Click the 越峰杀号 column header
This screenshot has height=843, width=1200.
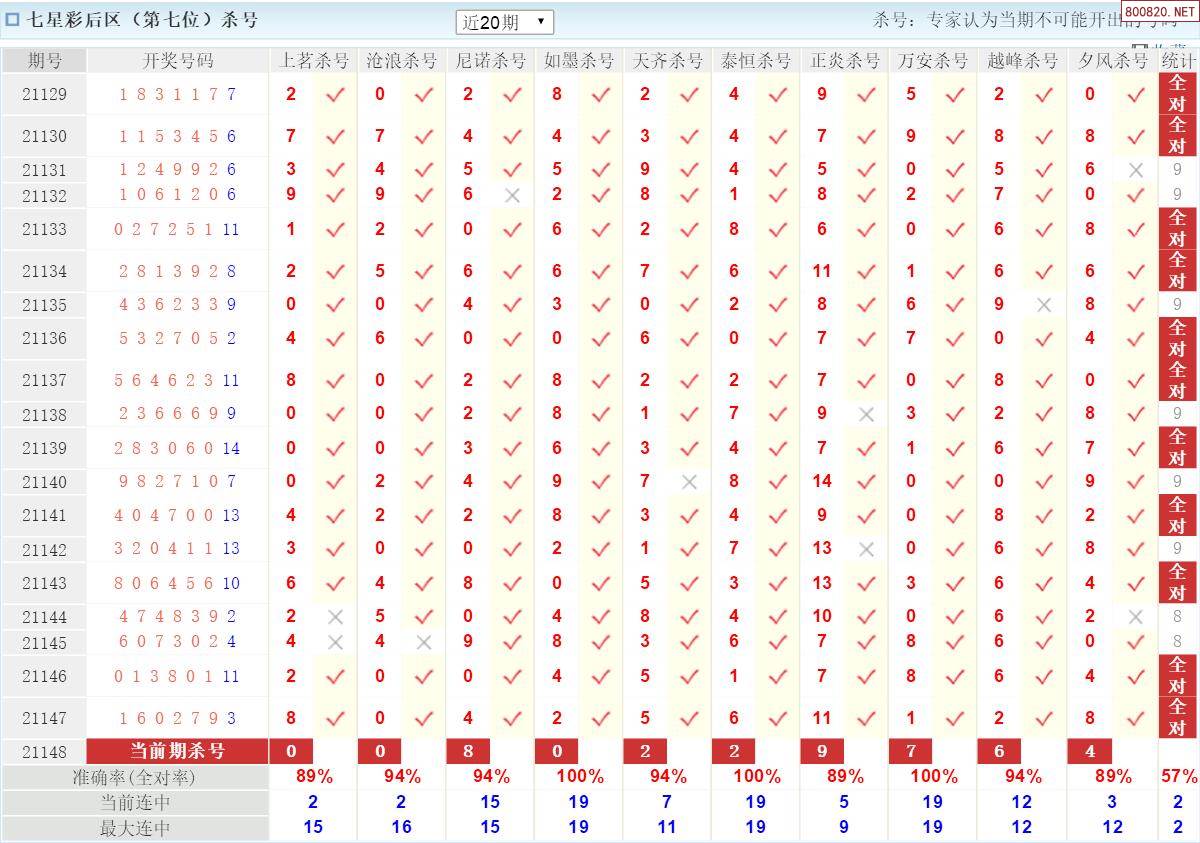pos(1022,61)
